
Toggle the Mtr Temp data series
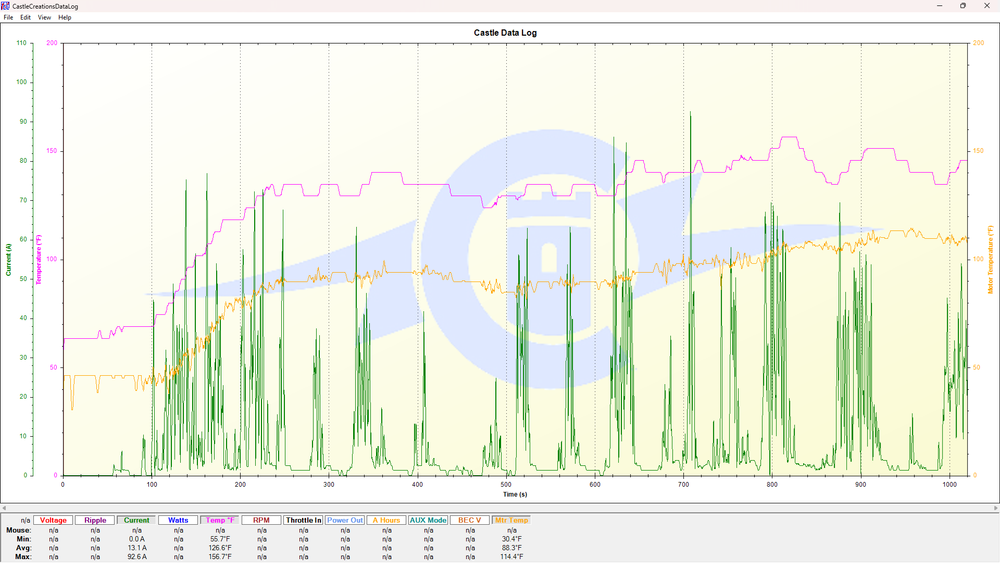(511, 520)
